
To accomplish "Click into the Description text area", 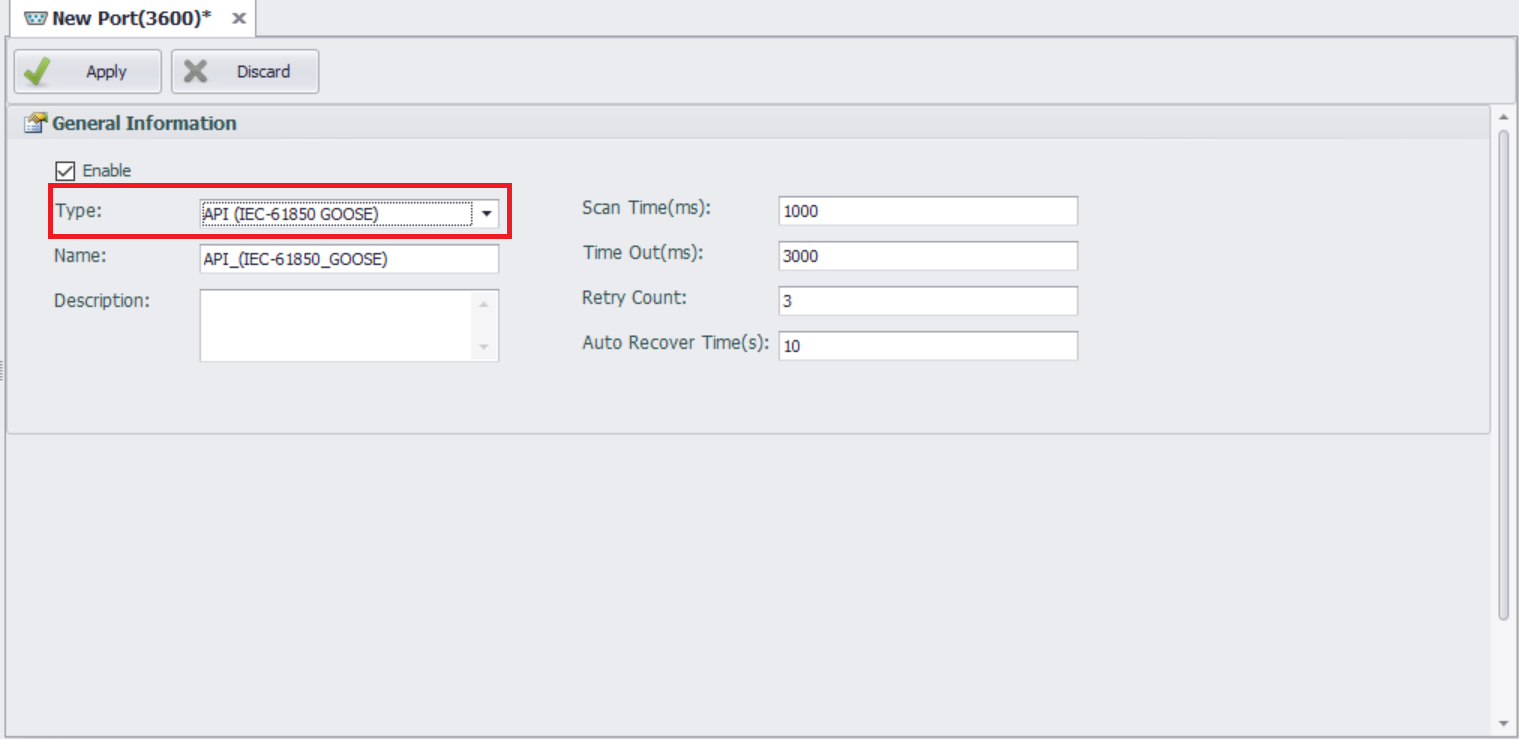I will click(x=336, y=325).
